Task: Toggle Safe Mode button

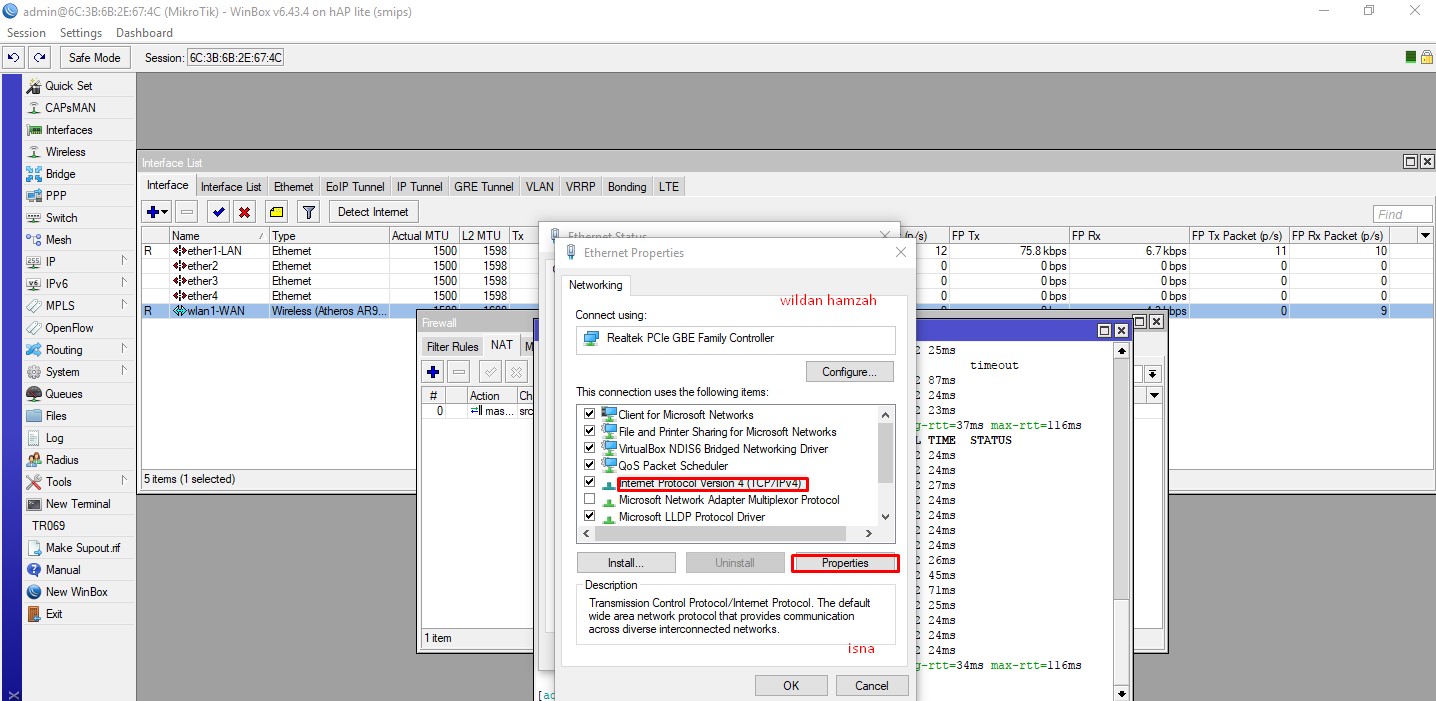Action: [x=94, y=58]
